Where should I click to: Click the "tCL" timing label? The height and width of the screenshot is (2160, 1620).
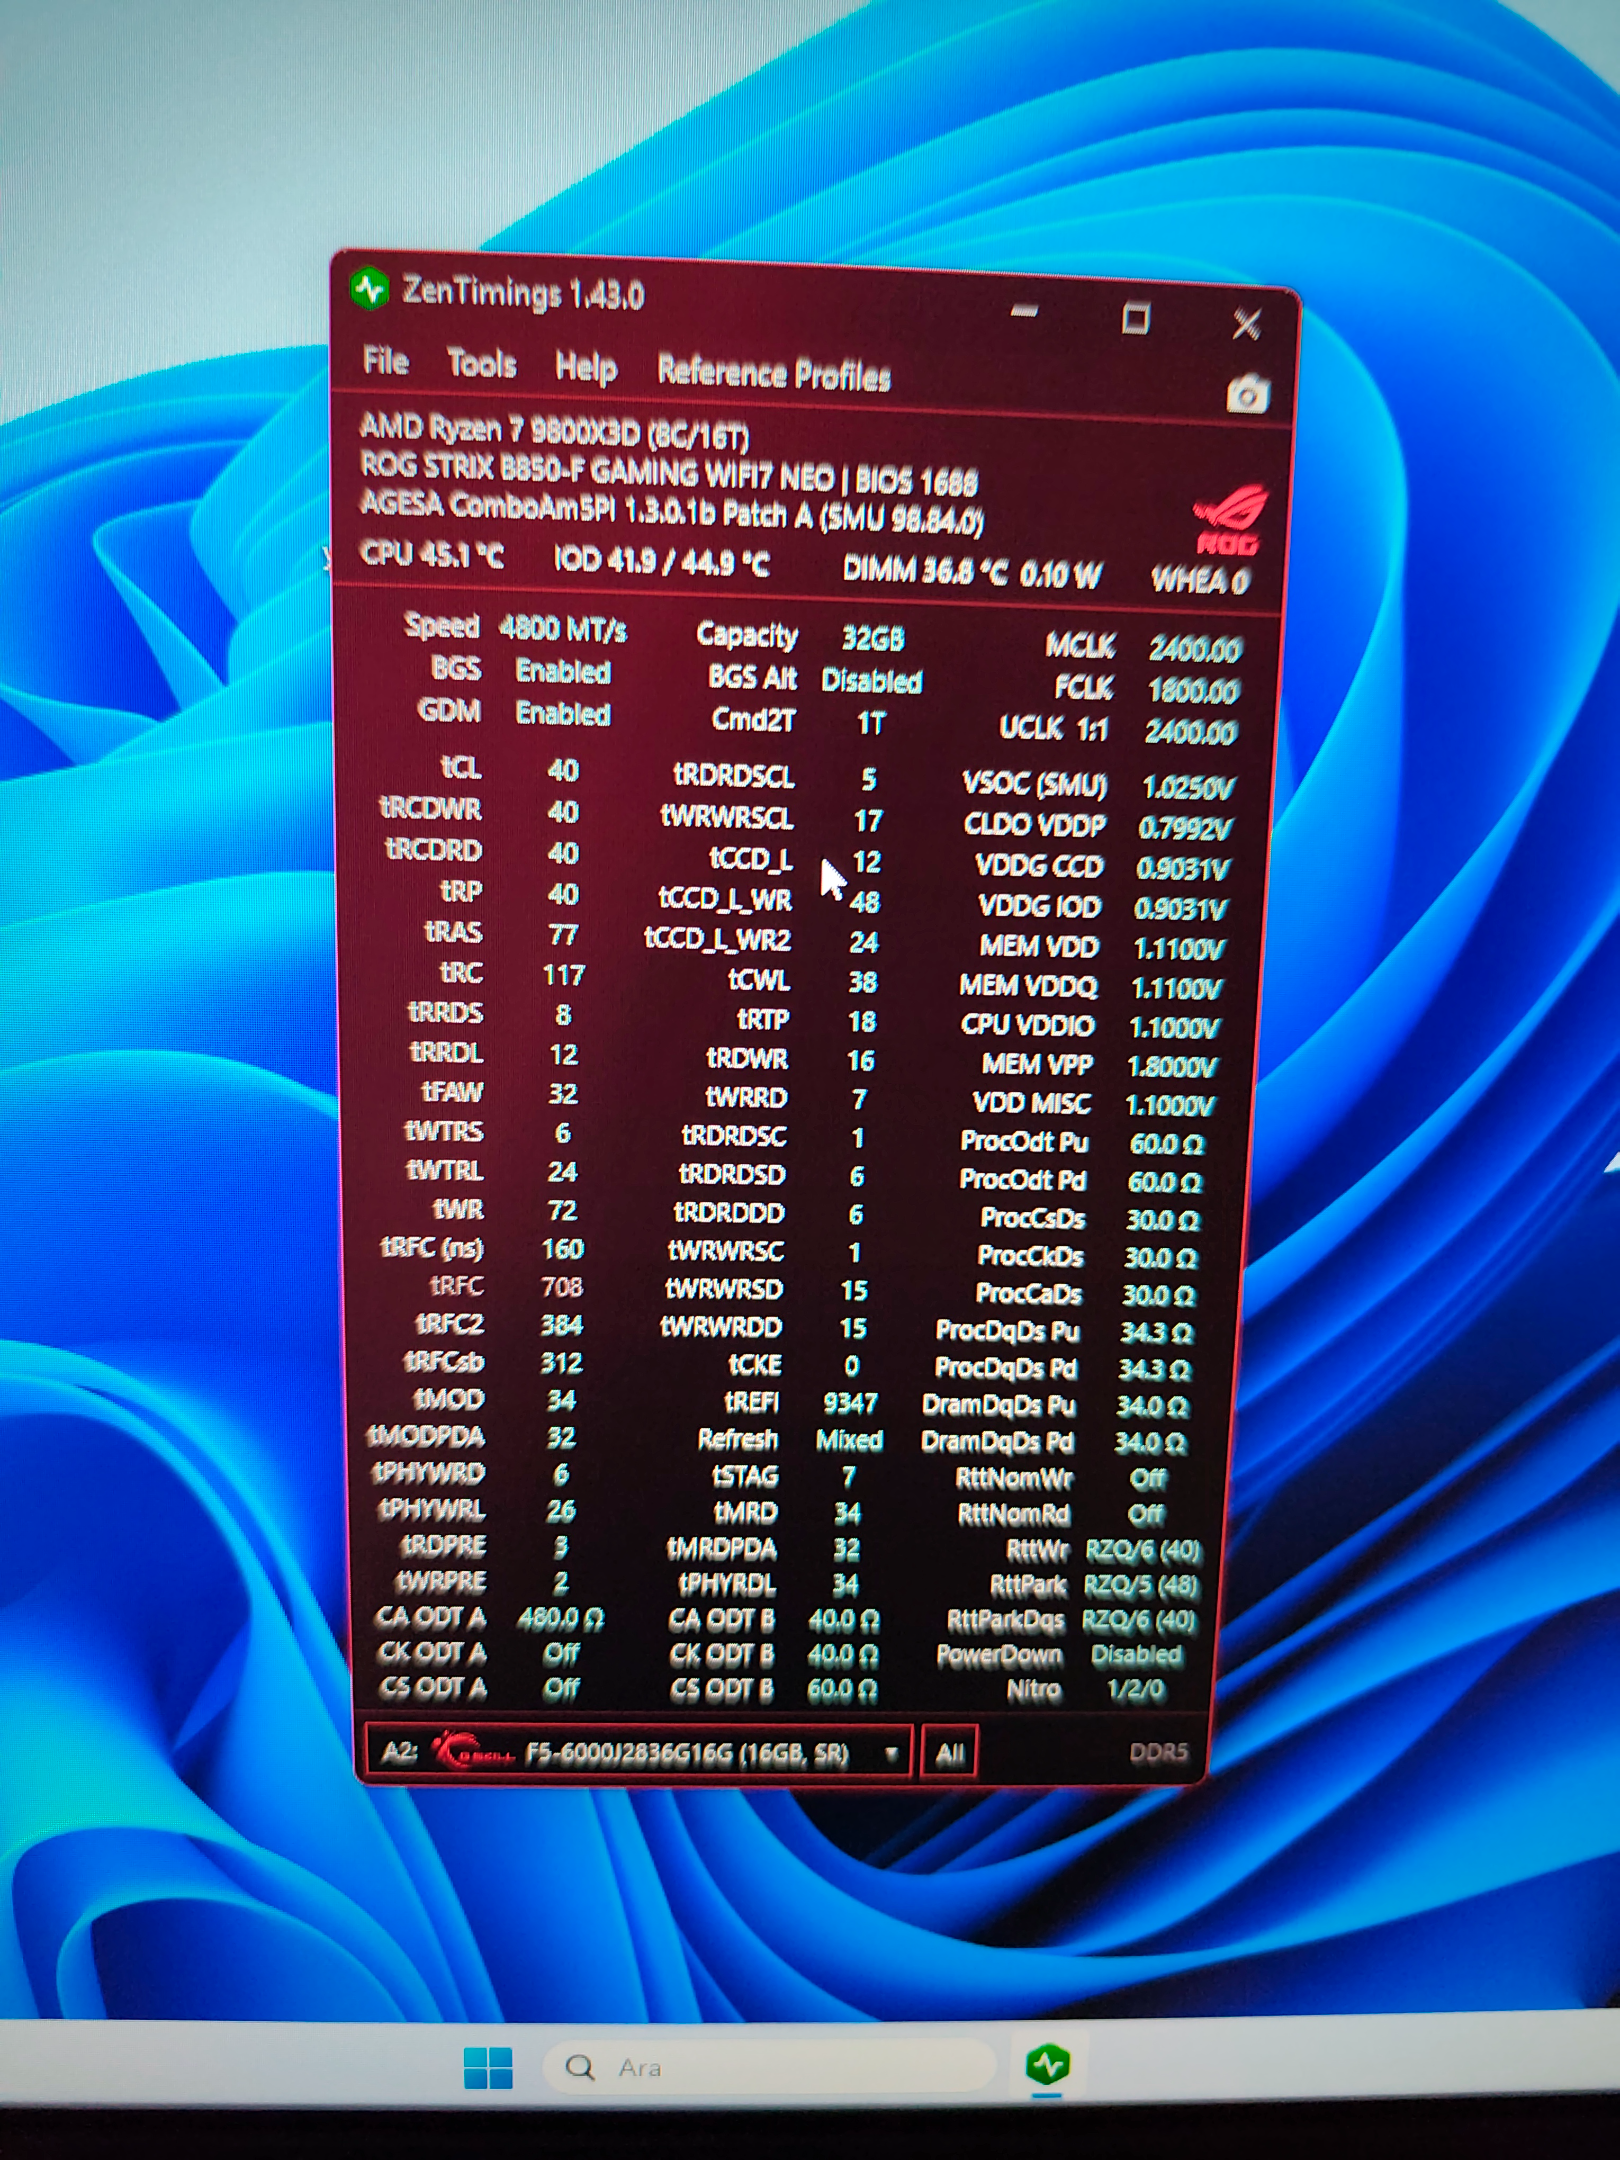461,767
